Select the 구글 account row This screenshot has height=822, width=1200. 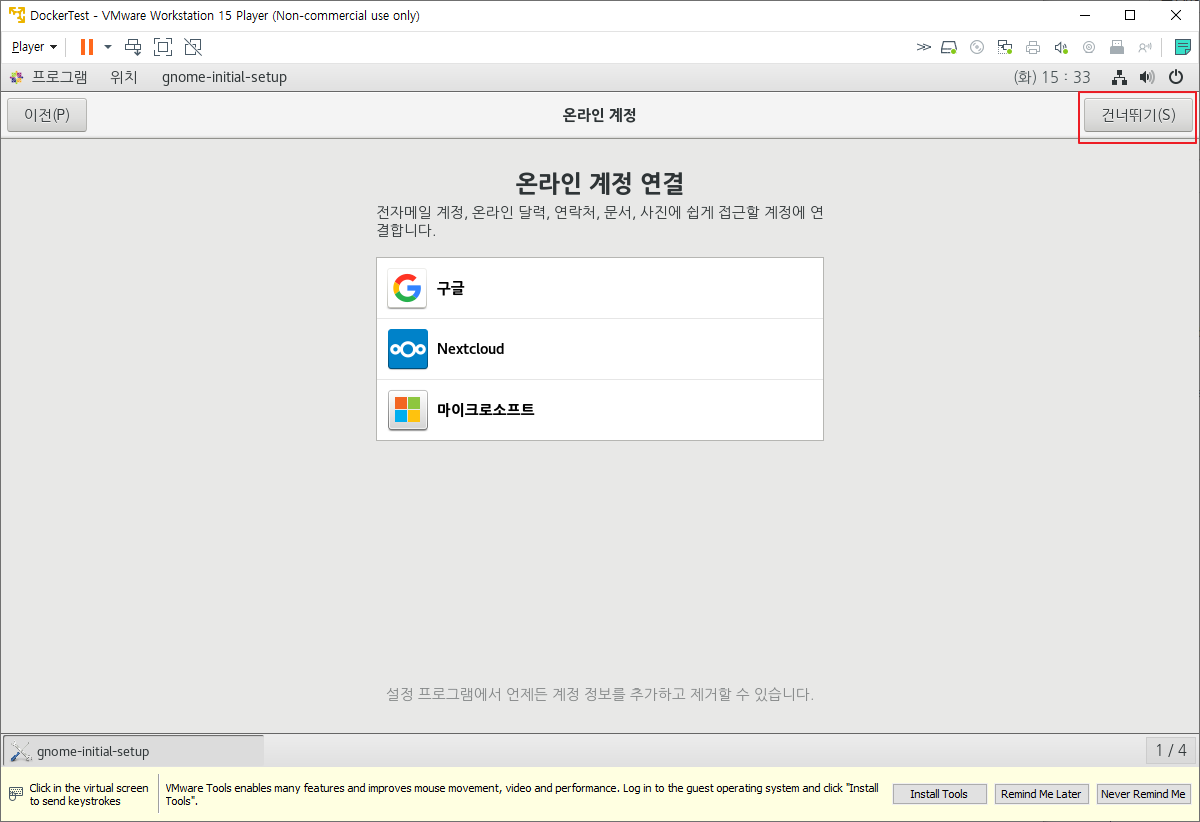click(600, 289)
